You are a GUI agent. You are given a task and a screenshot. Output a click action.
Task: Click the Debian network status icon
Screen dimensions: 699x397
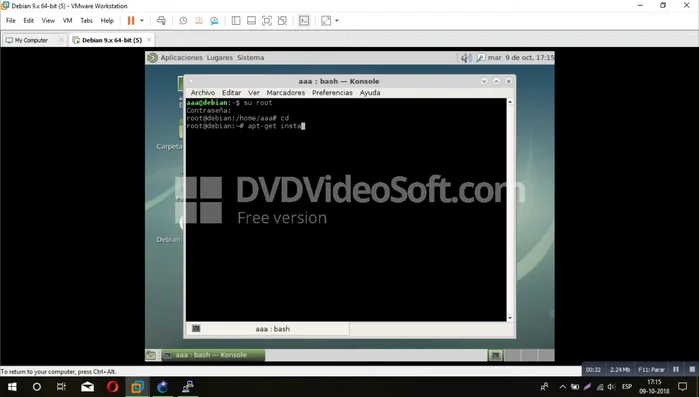click(481, 57)
